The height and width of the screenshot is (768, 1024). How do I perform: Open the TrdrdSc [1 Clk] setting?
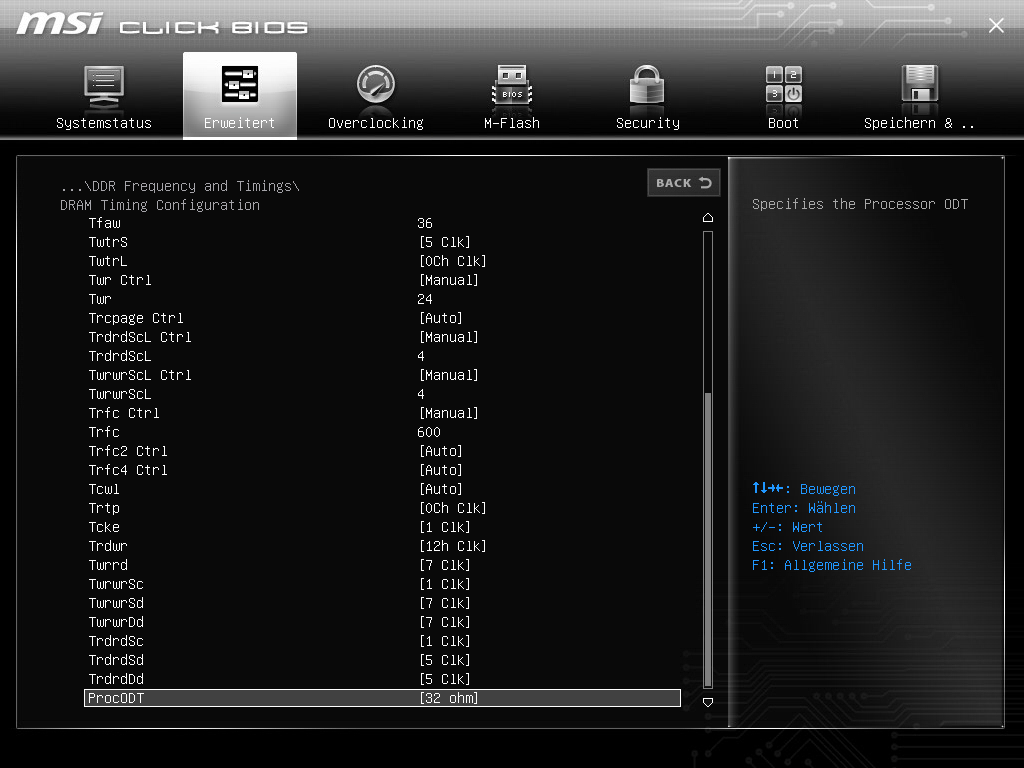point(445,641)
